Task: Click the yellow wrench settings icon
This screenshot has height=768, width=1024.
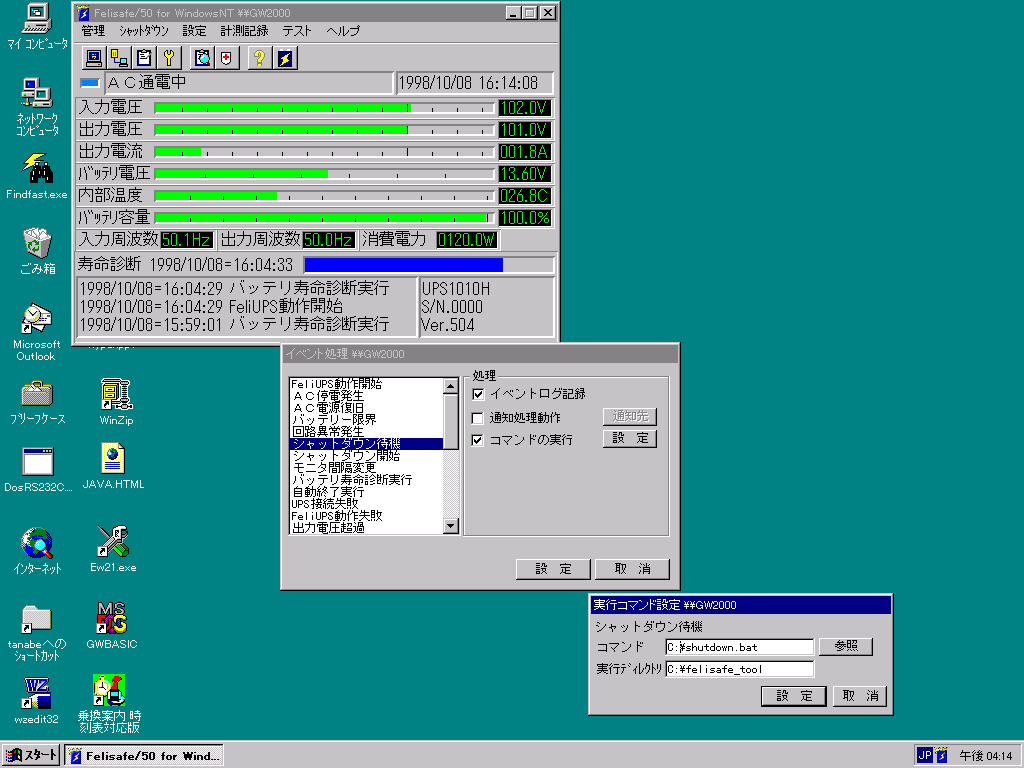Action: coord(170,58)
